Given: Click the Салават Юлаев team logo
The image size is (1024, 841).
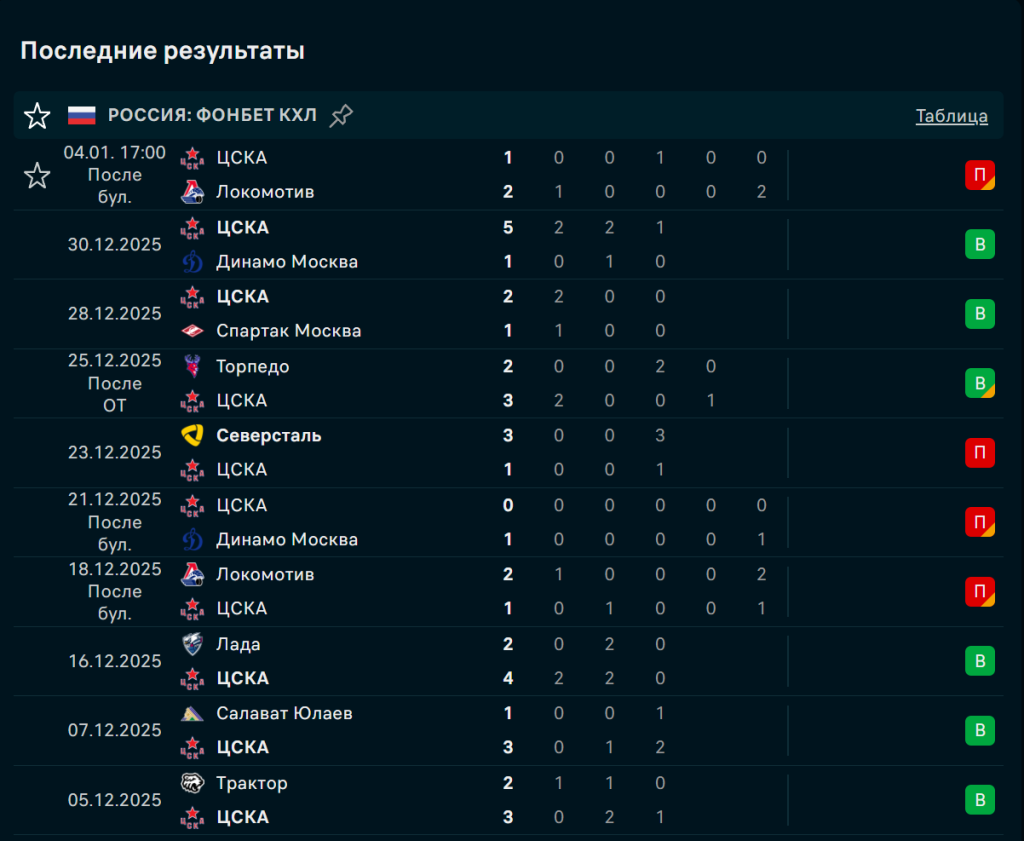Looking at the screenshot, I should pos(192,713).
